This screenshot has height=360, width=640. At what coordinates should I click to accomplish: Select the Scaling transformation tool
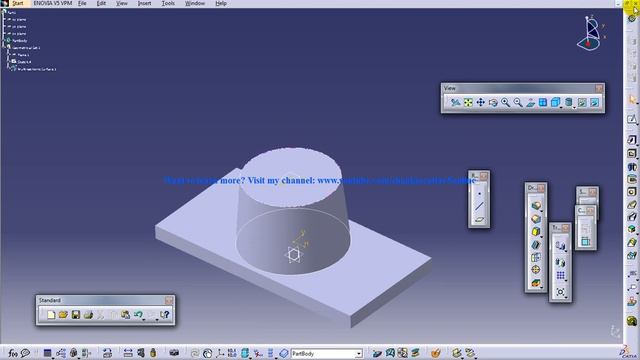pyautogui.click(x=560, y=292)
